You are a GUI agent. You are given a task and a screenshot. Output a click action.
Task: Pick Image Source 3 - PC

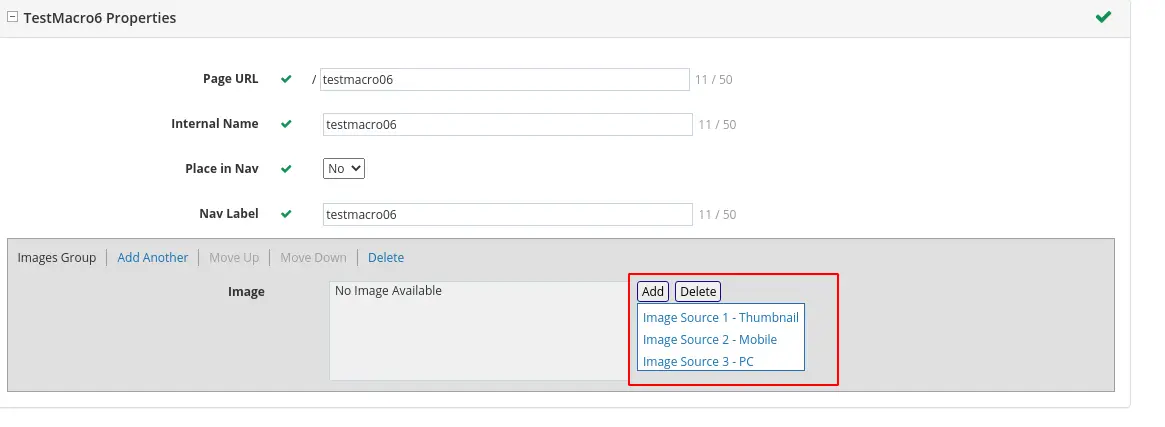click(x=698, y=361)
